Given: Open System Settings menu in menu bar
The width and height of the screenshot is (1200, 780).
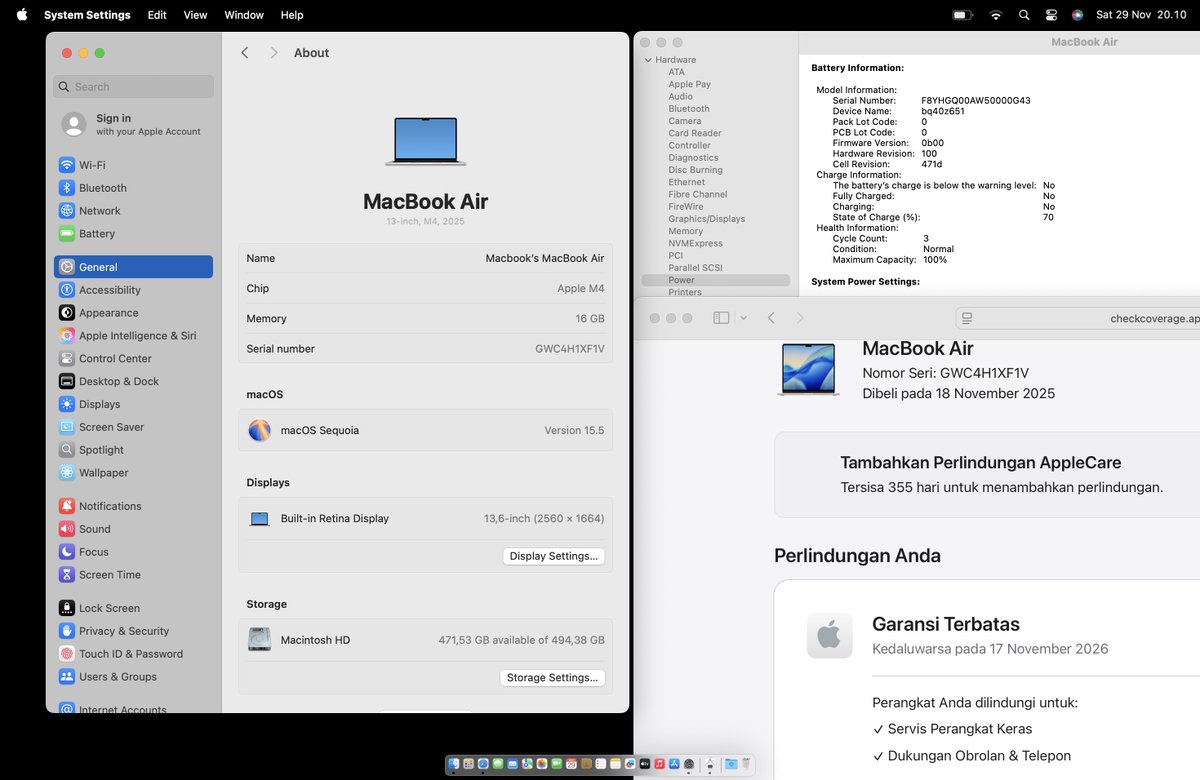Looking at the screenshot, I should click(x=87, y=15).
